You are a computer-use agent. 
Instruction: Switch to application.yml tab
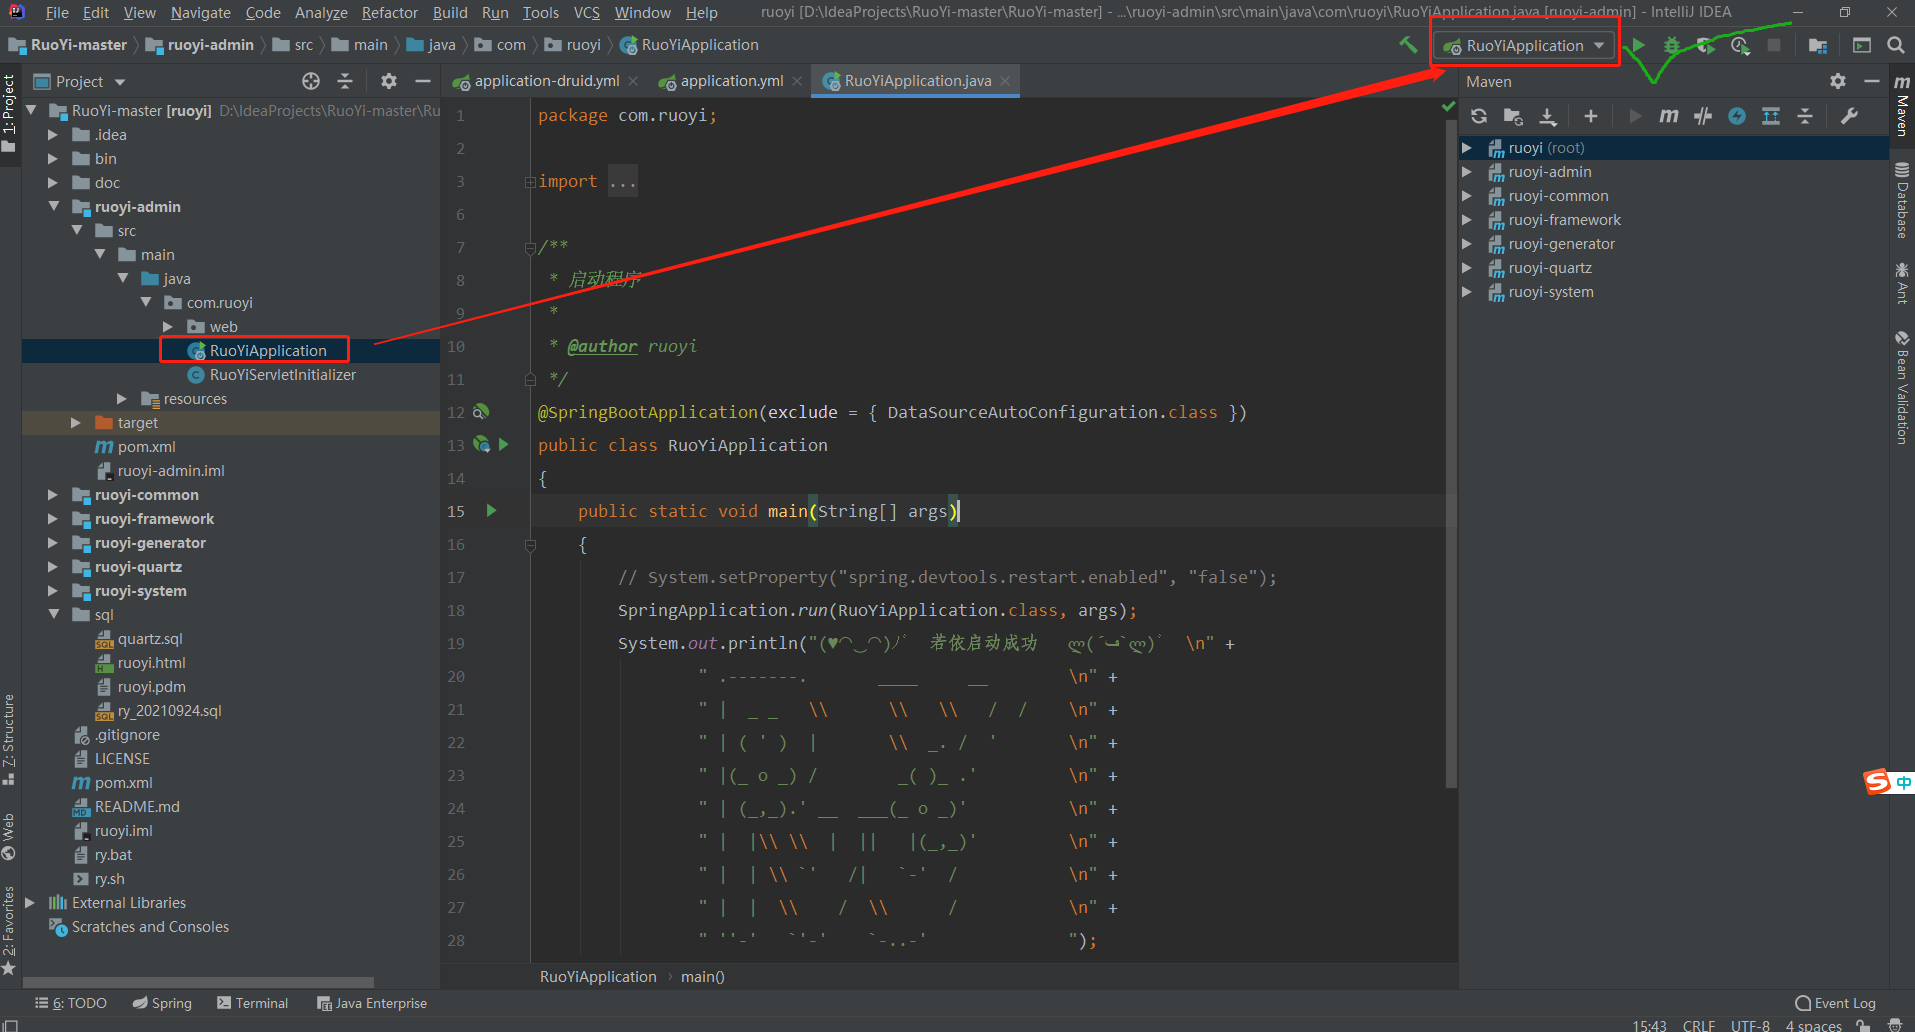731,81
